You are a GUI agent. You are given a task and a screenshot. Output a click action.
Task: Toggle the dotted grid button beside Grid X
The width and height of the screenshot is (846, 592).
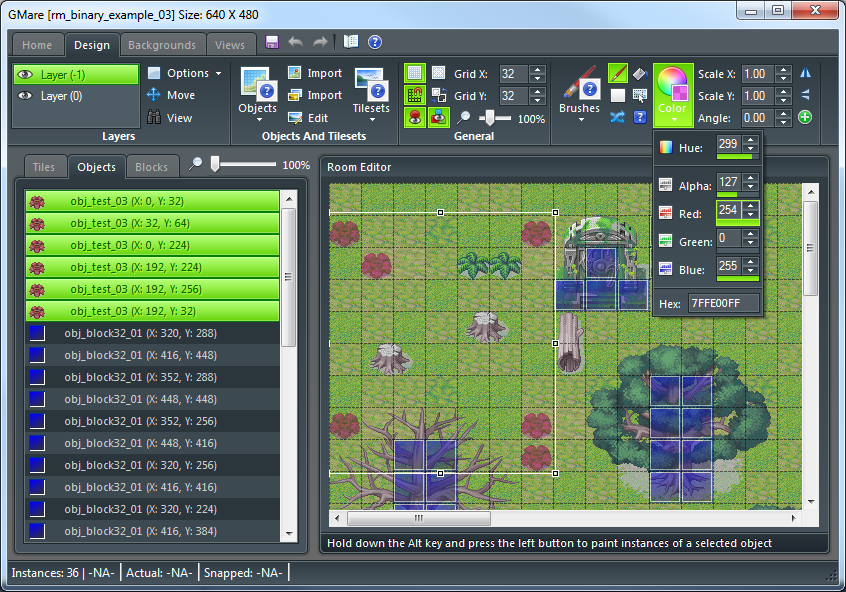pyautogui.click(x=439, y=73)
